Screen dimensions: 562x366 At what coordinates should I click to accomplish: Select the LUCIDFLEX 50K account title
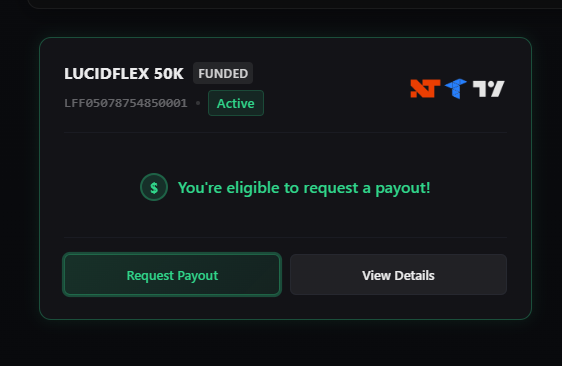click(124, 73)
